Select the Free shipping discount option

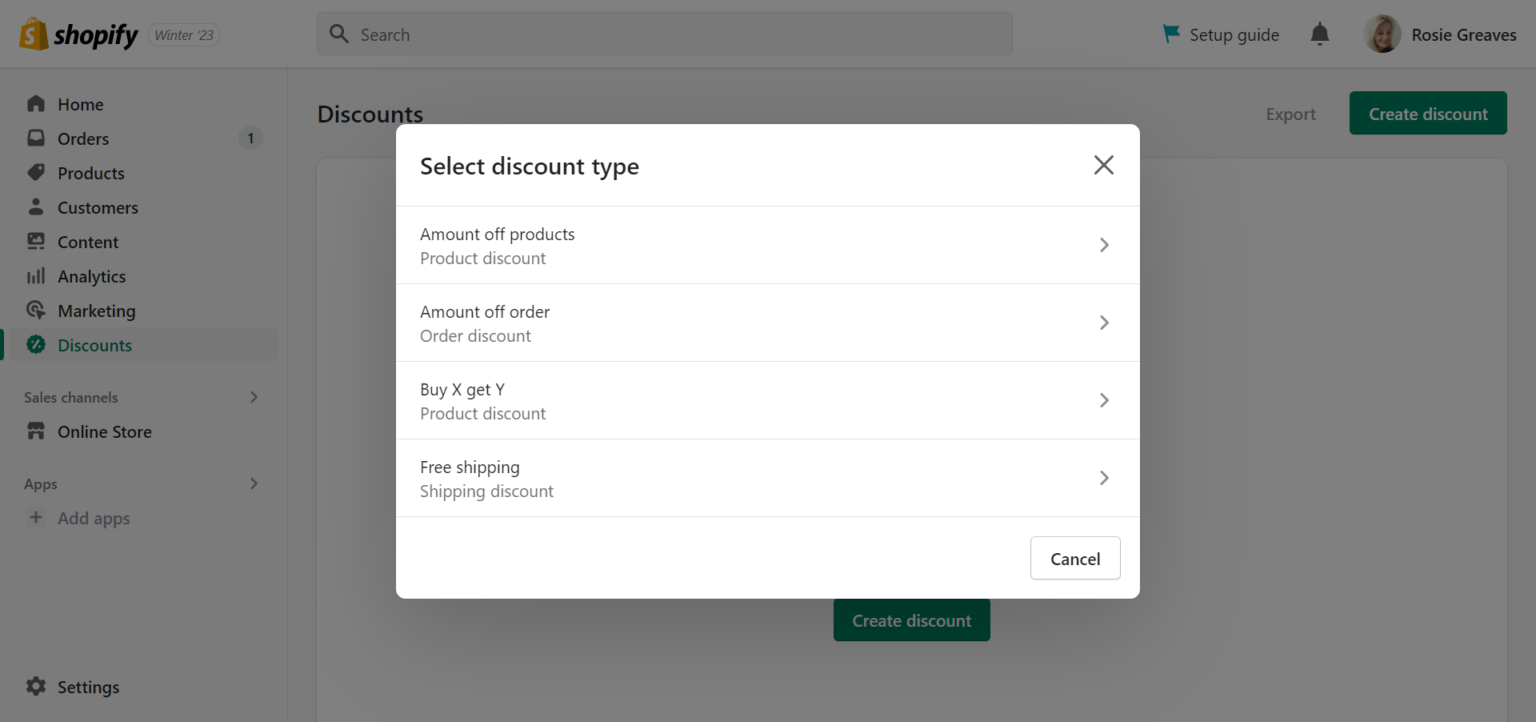pos(768,478)
